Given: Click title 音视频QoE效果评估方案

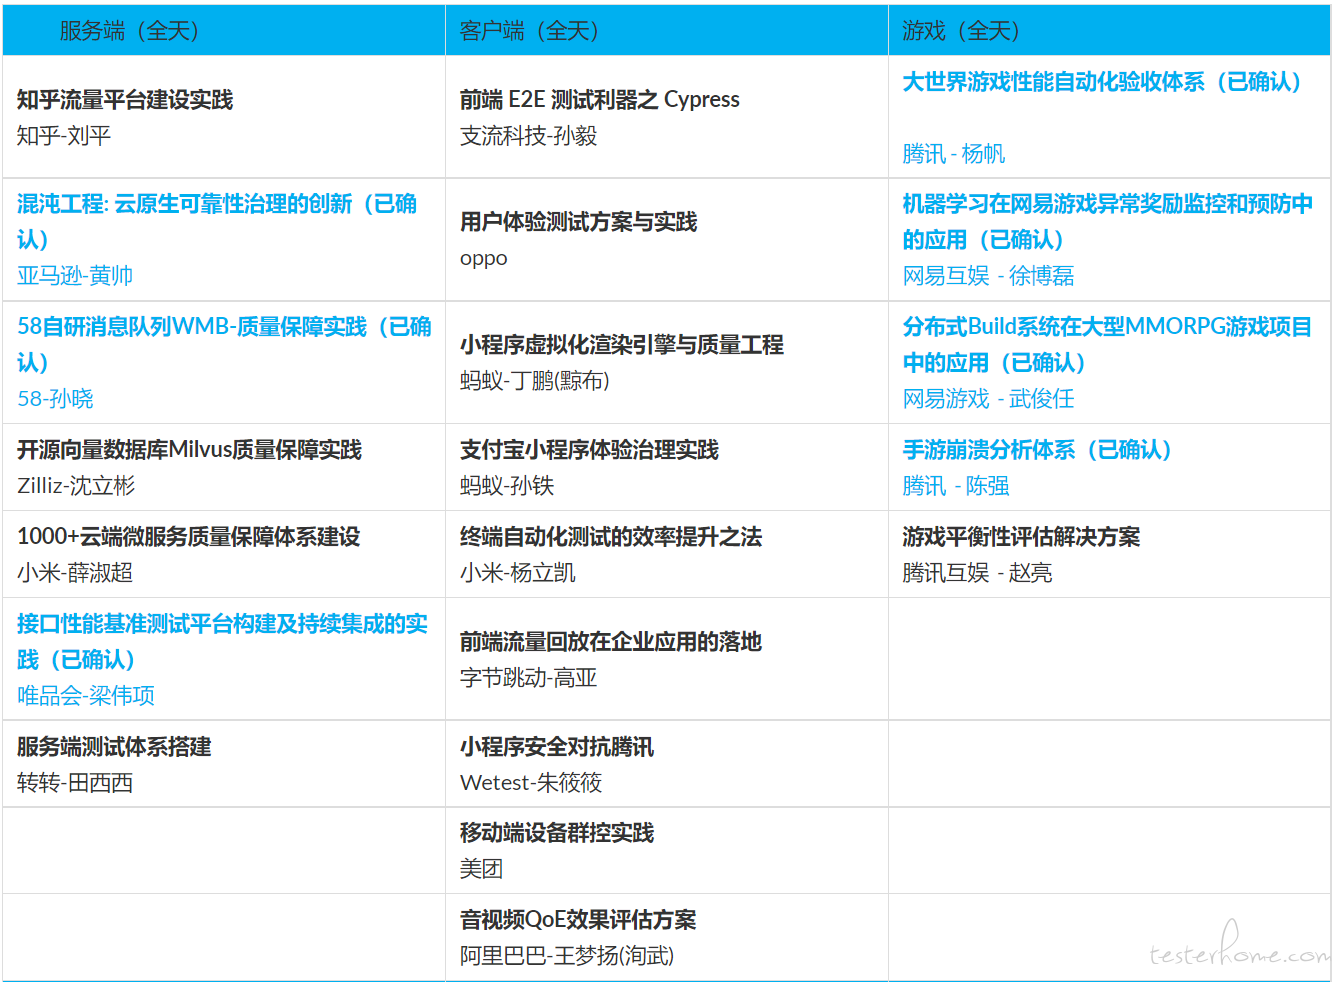Looking at the screenshot, I should pyautogui.click(x=578, y=920).
